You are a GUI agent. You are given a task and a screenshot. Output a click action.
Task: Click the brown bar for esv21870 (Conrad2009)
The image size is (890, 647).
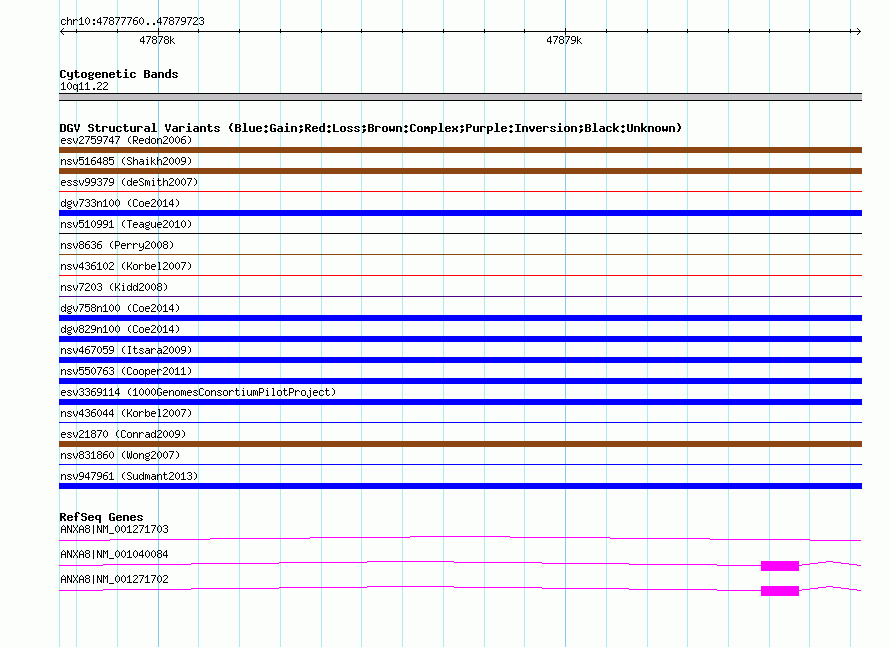pyautogui.click(x=460, y=444)
